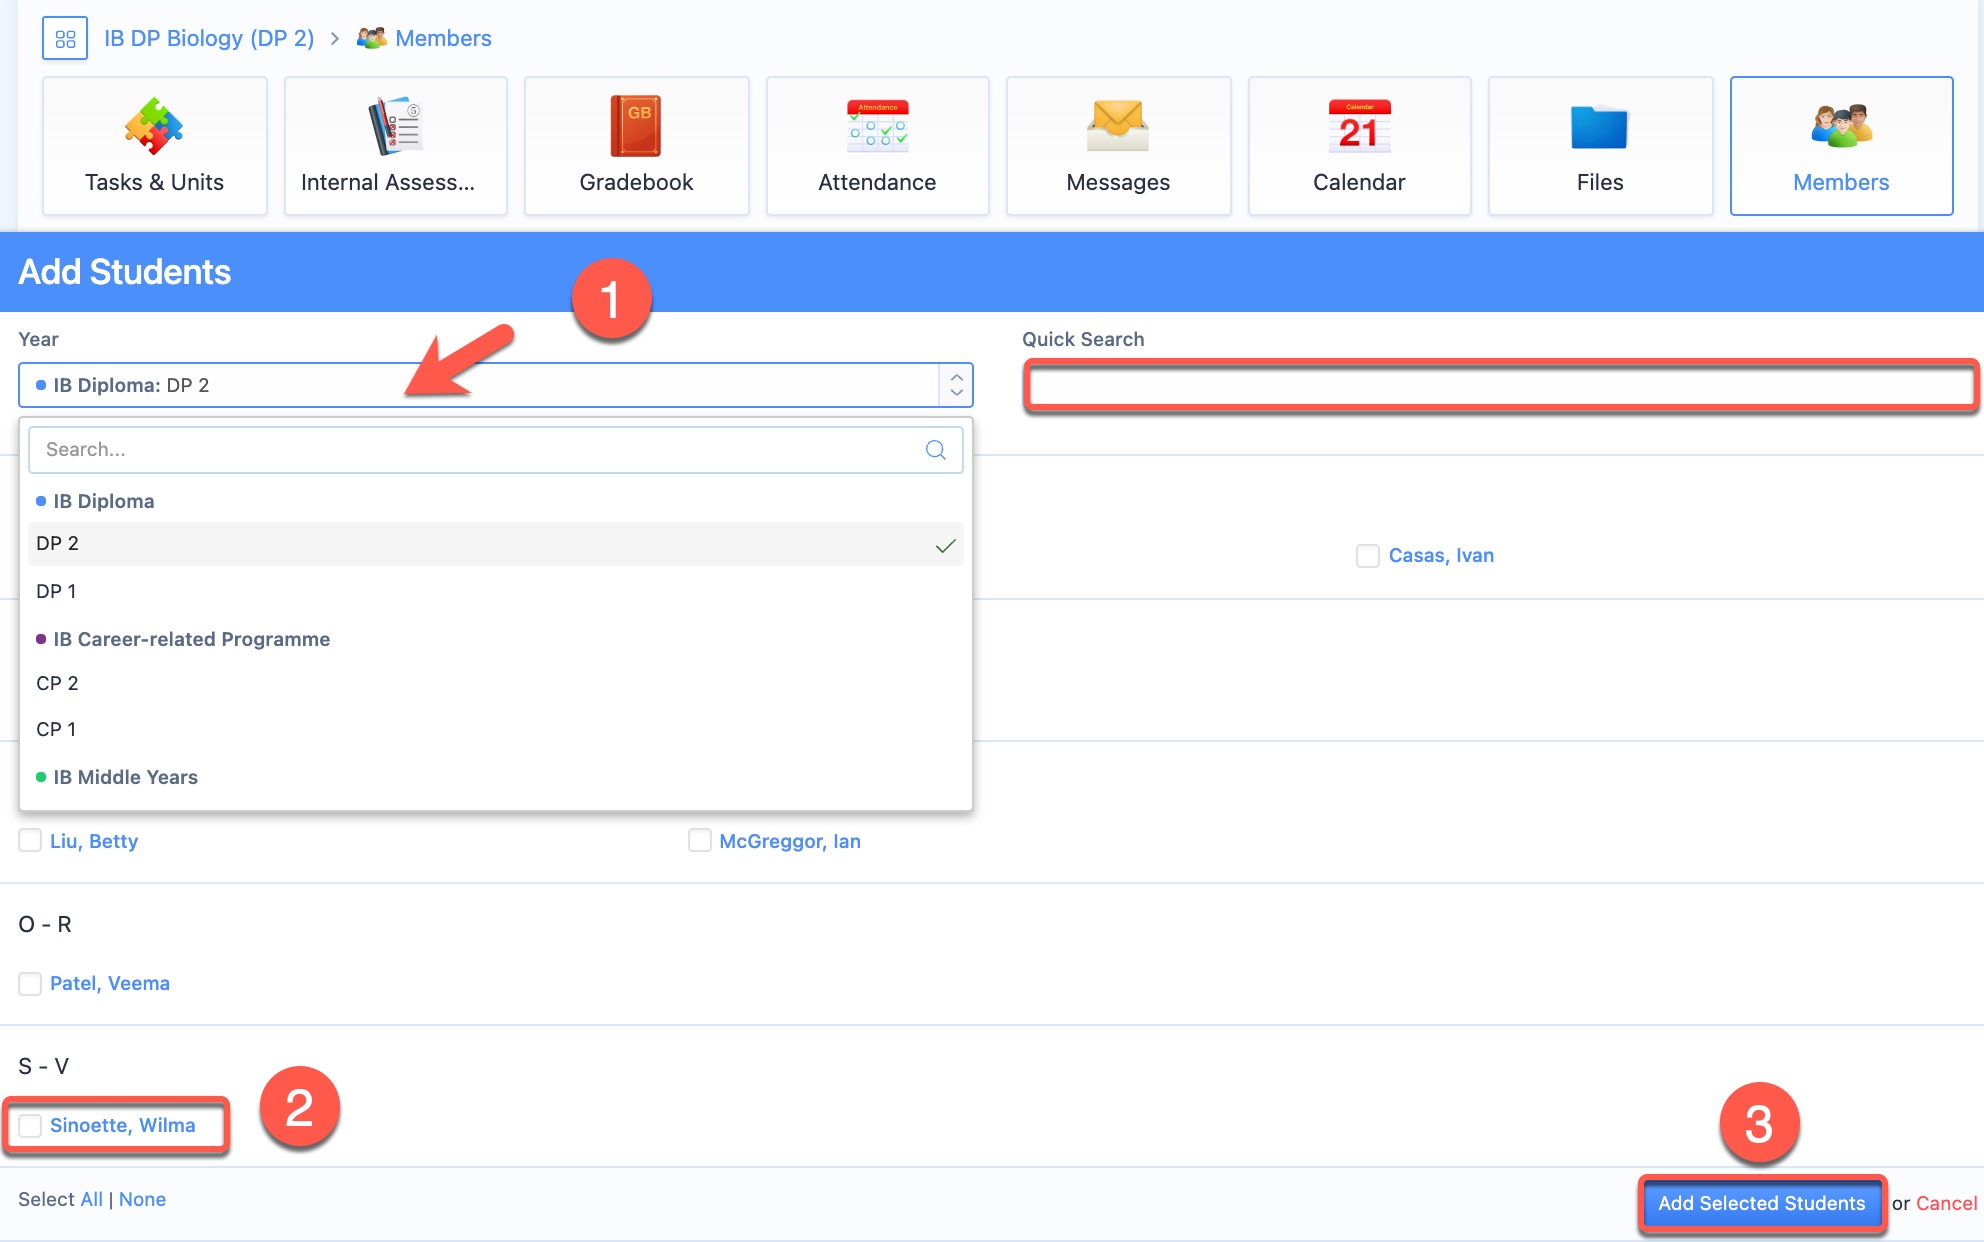Open the Attendance checklist icon

[877, 127]
